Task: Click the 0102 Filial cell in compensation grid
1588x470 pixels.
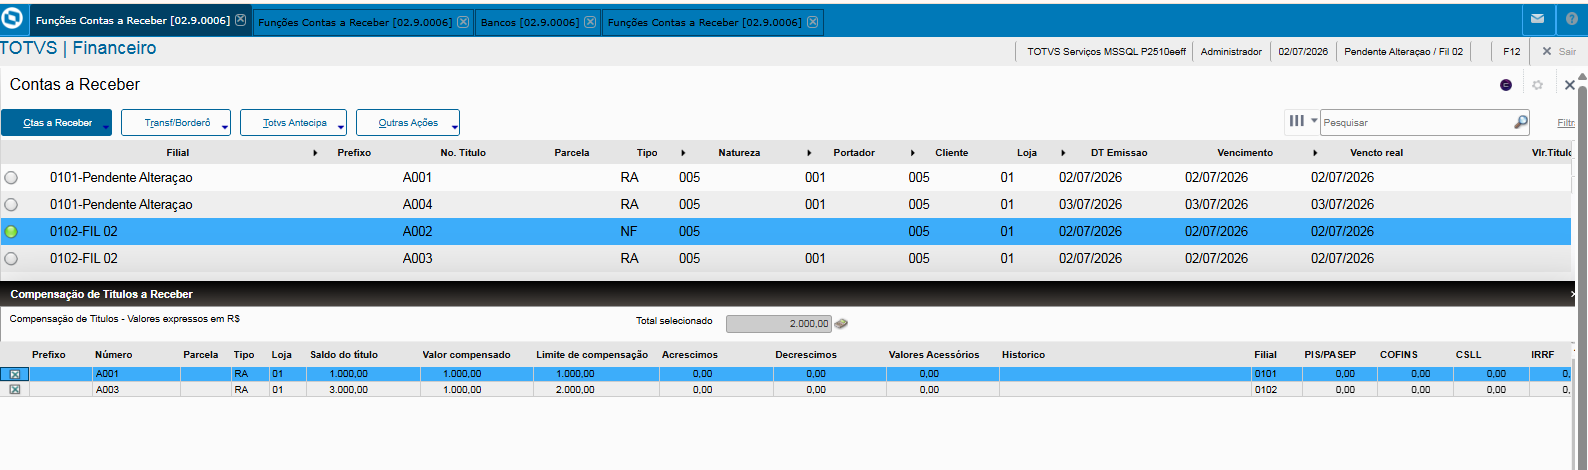Action: pos(1266,390)
